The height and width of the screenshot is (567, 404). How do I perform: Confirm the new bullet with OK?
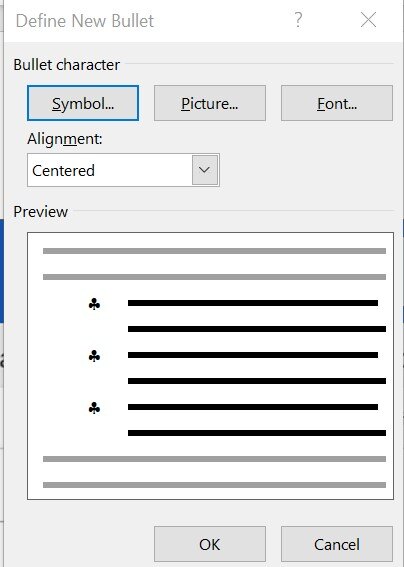(210, 544)
